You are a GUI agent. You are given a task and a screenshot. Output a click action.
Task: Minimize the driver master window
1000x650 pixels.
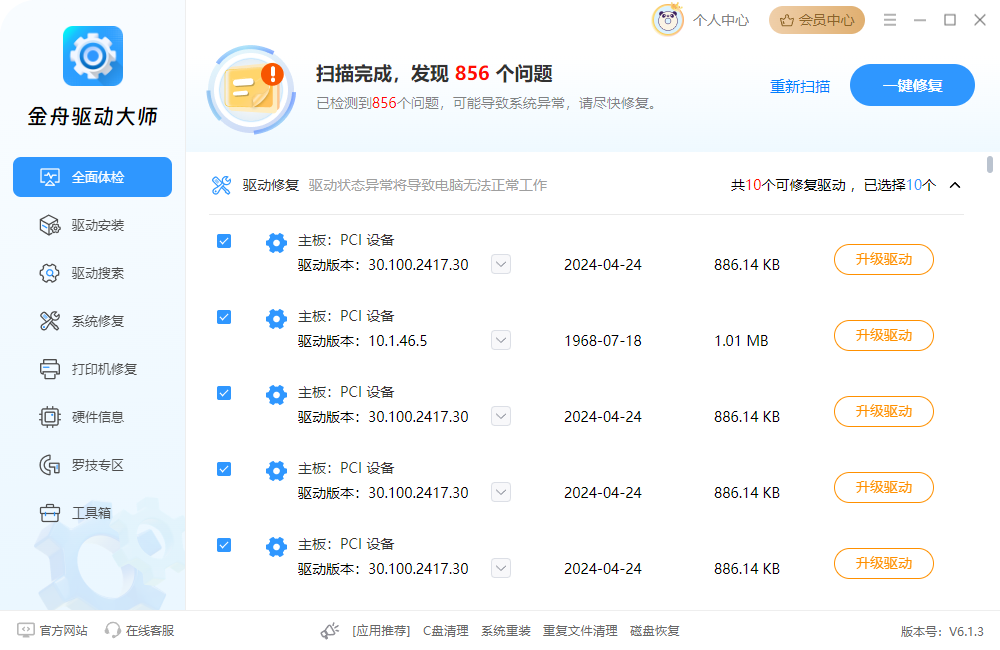tap(920, 20)
